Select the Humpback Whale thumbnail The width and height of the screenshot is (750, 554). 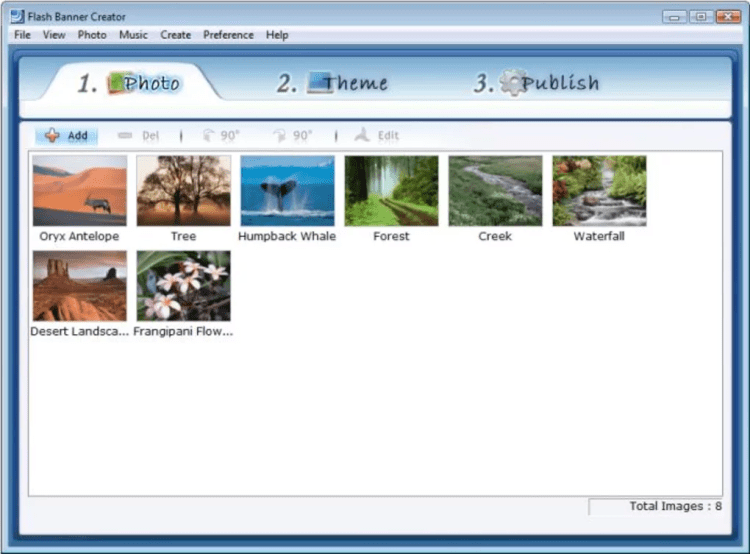coord(287,190)
